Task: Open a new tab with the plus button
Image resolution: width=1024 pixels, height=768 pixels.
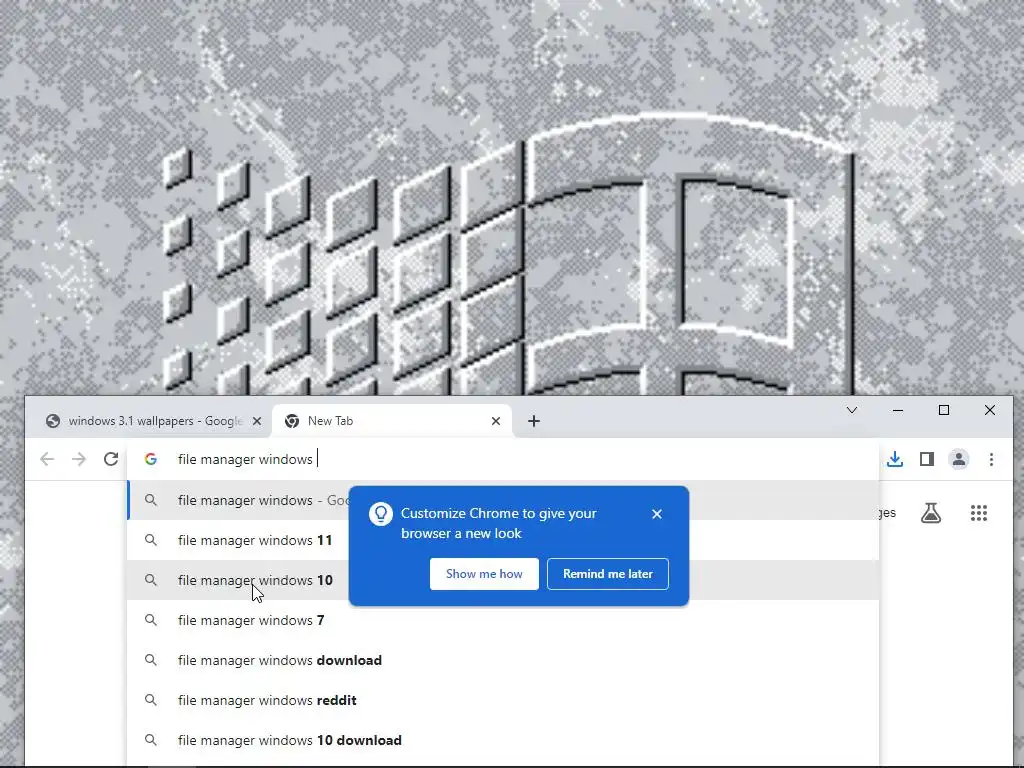Action: click(534, 421)
